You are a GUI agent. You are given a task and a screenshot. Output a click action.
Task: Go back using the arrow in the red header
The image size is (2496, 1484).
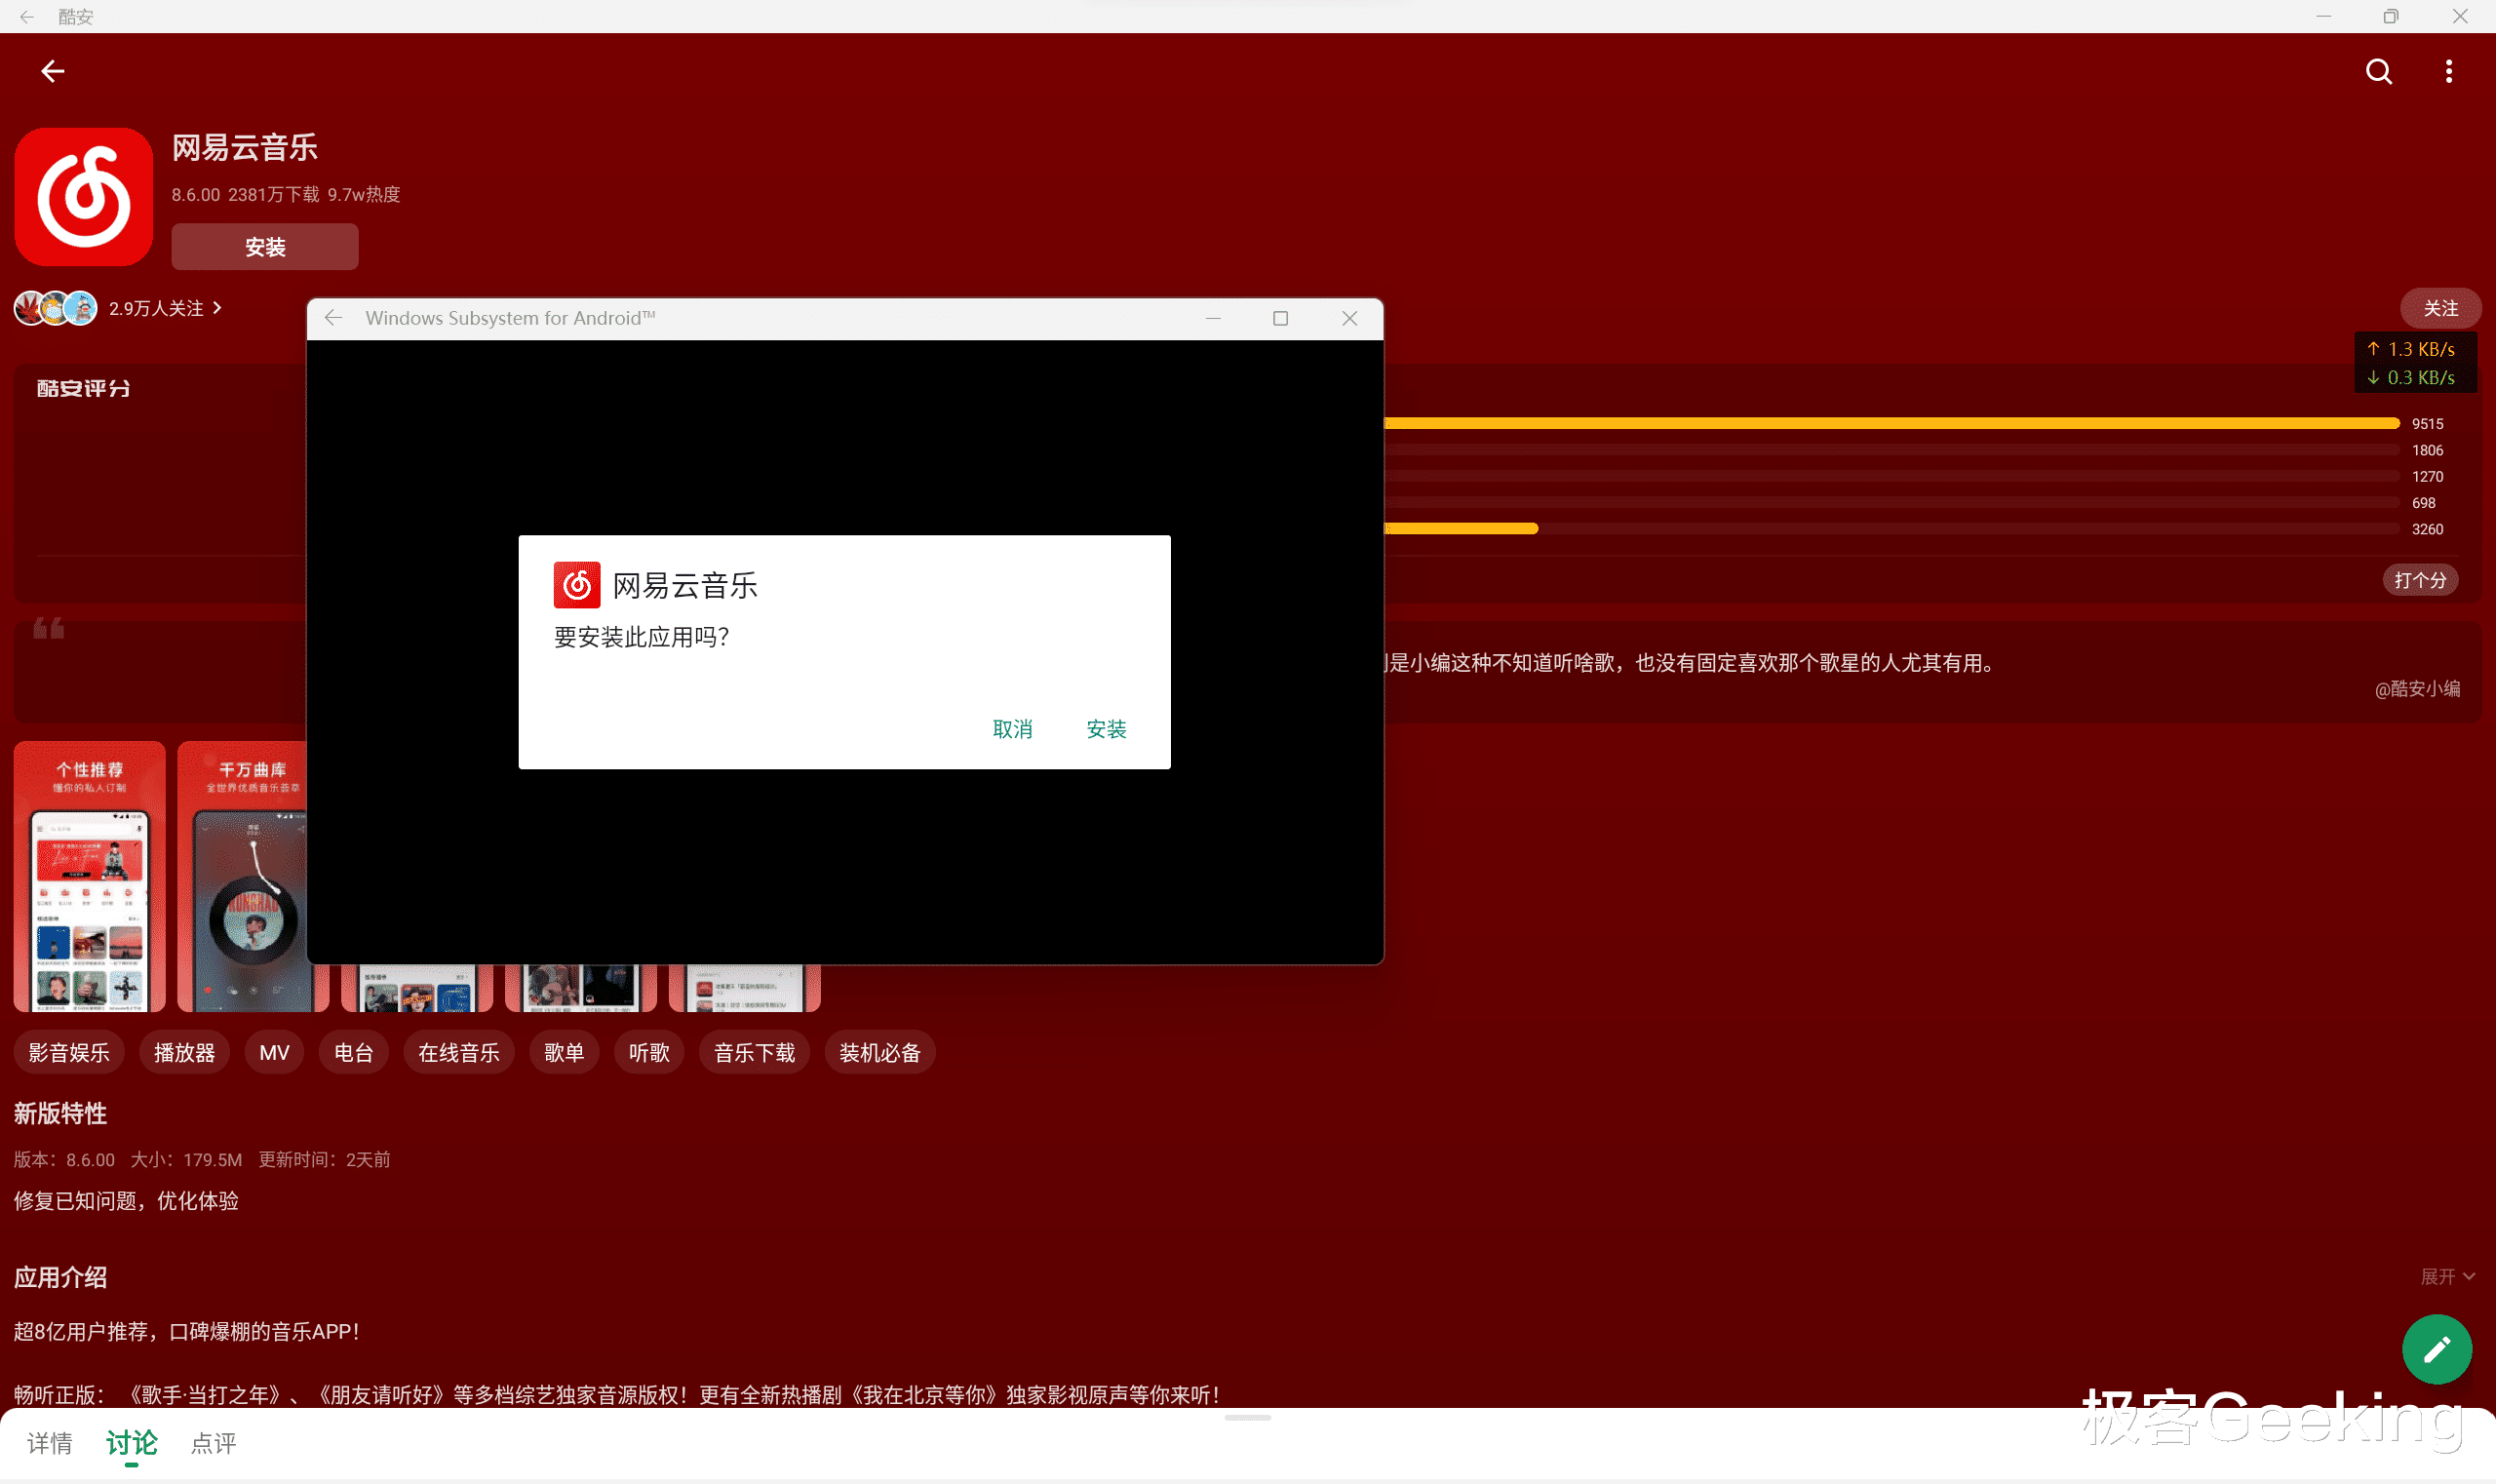coord(52,71)
